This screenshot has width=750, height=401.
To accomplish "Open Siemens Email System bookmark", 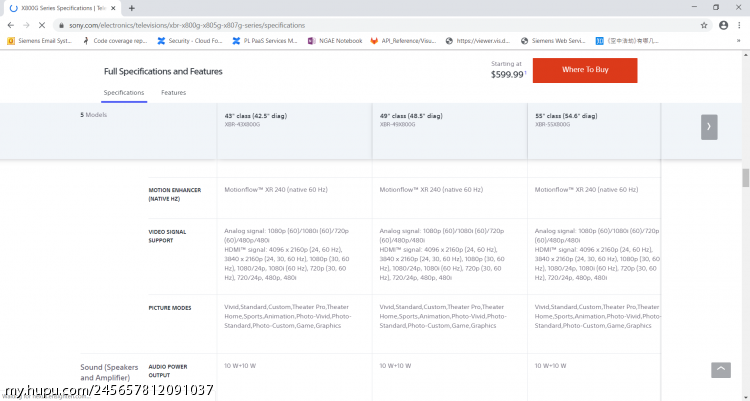I will pos(40,41).
